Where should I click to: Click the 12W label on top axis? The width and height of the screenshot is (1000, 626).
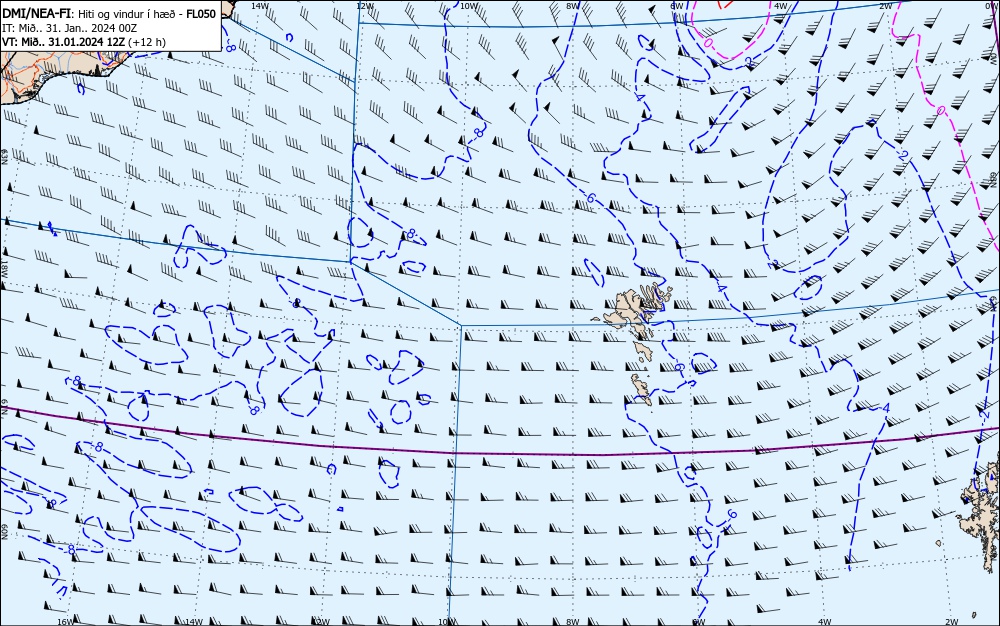365,5
